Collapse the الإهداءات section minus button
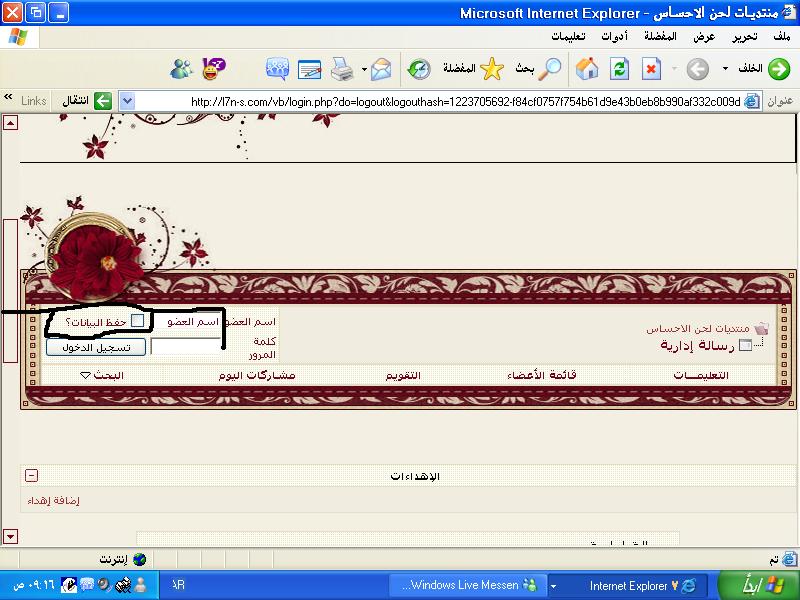This screenshot has height=600, width=800. 31,476
